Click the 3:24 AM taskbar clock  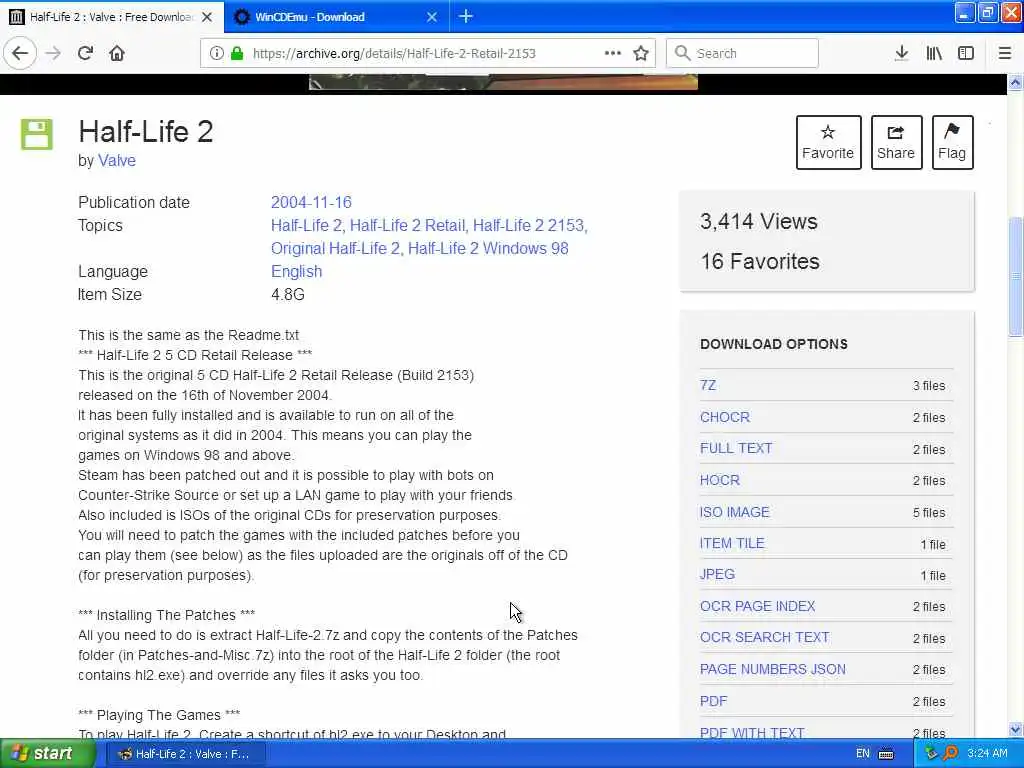pos(987,754)
